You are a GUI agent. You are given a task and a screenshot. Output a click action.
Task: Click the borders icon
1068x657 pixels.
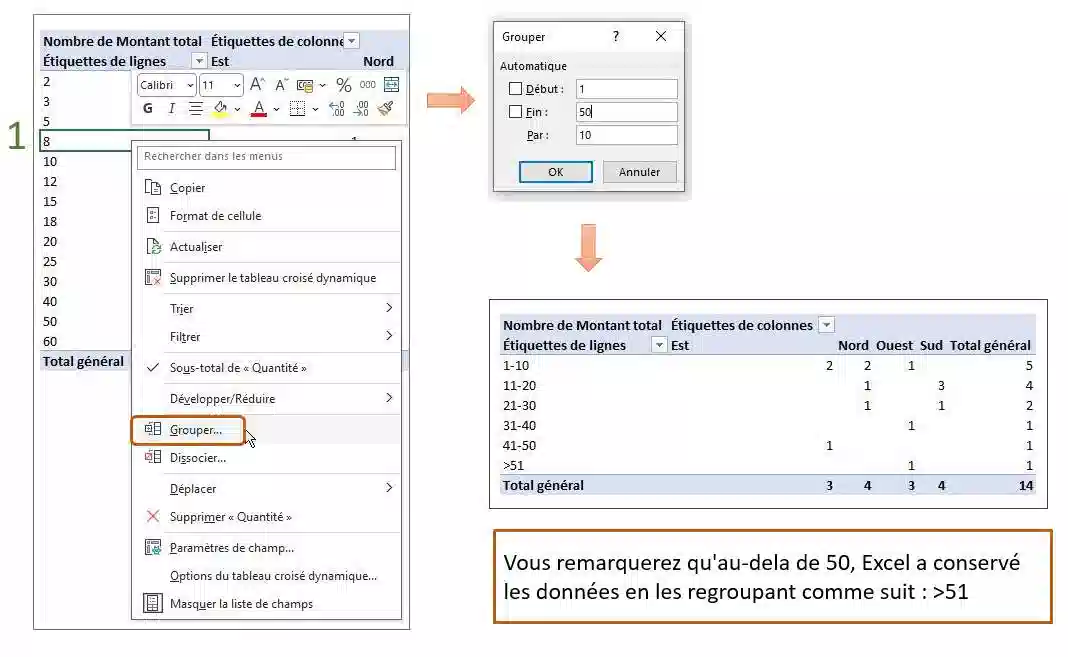pos(298,108)
